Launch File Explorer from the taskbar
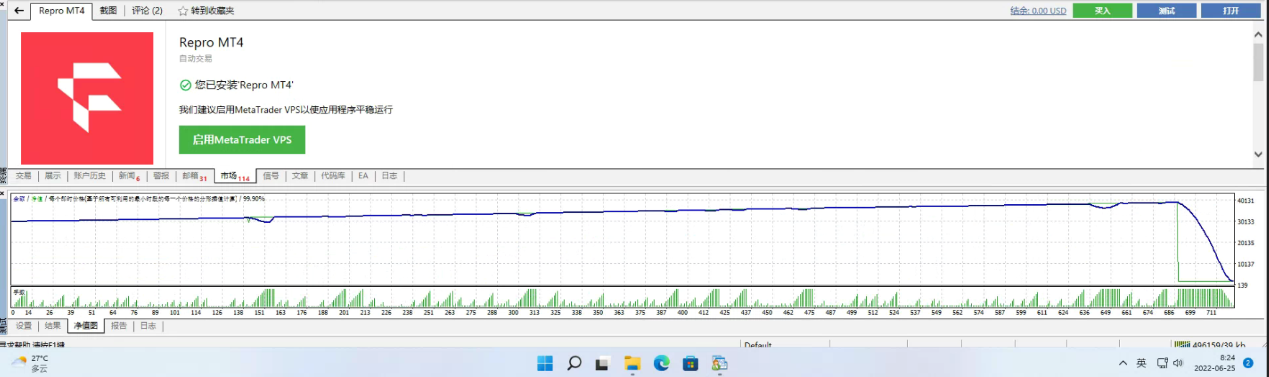This screenshot has height=377, width=1269. pyautogui.click(x=632, y=363)
